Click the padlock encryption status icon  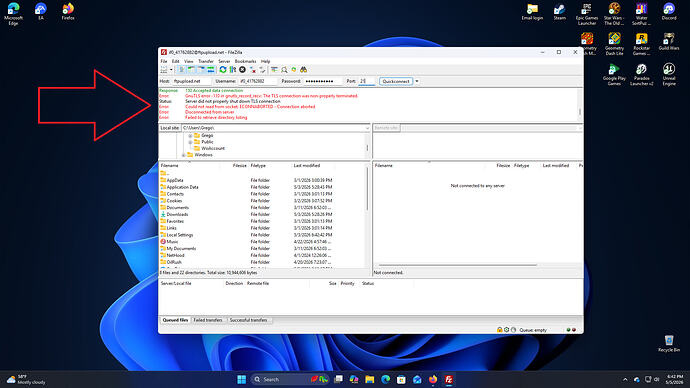point(499,330)
